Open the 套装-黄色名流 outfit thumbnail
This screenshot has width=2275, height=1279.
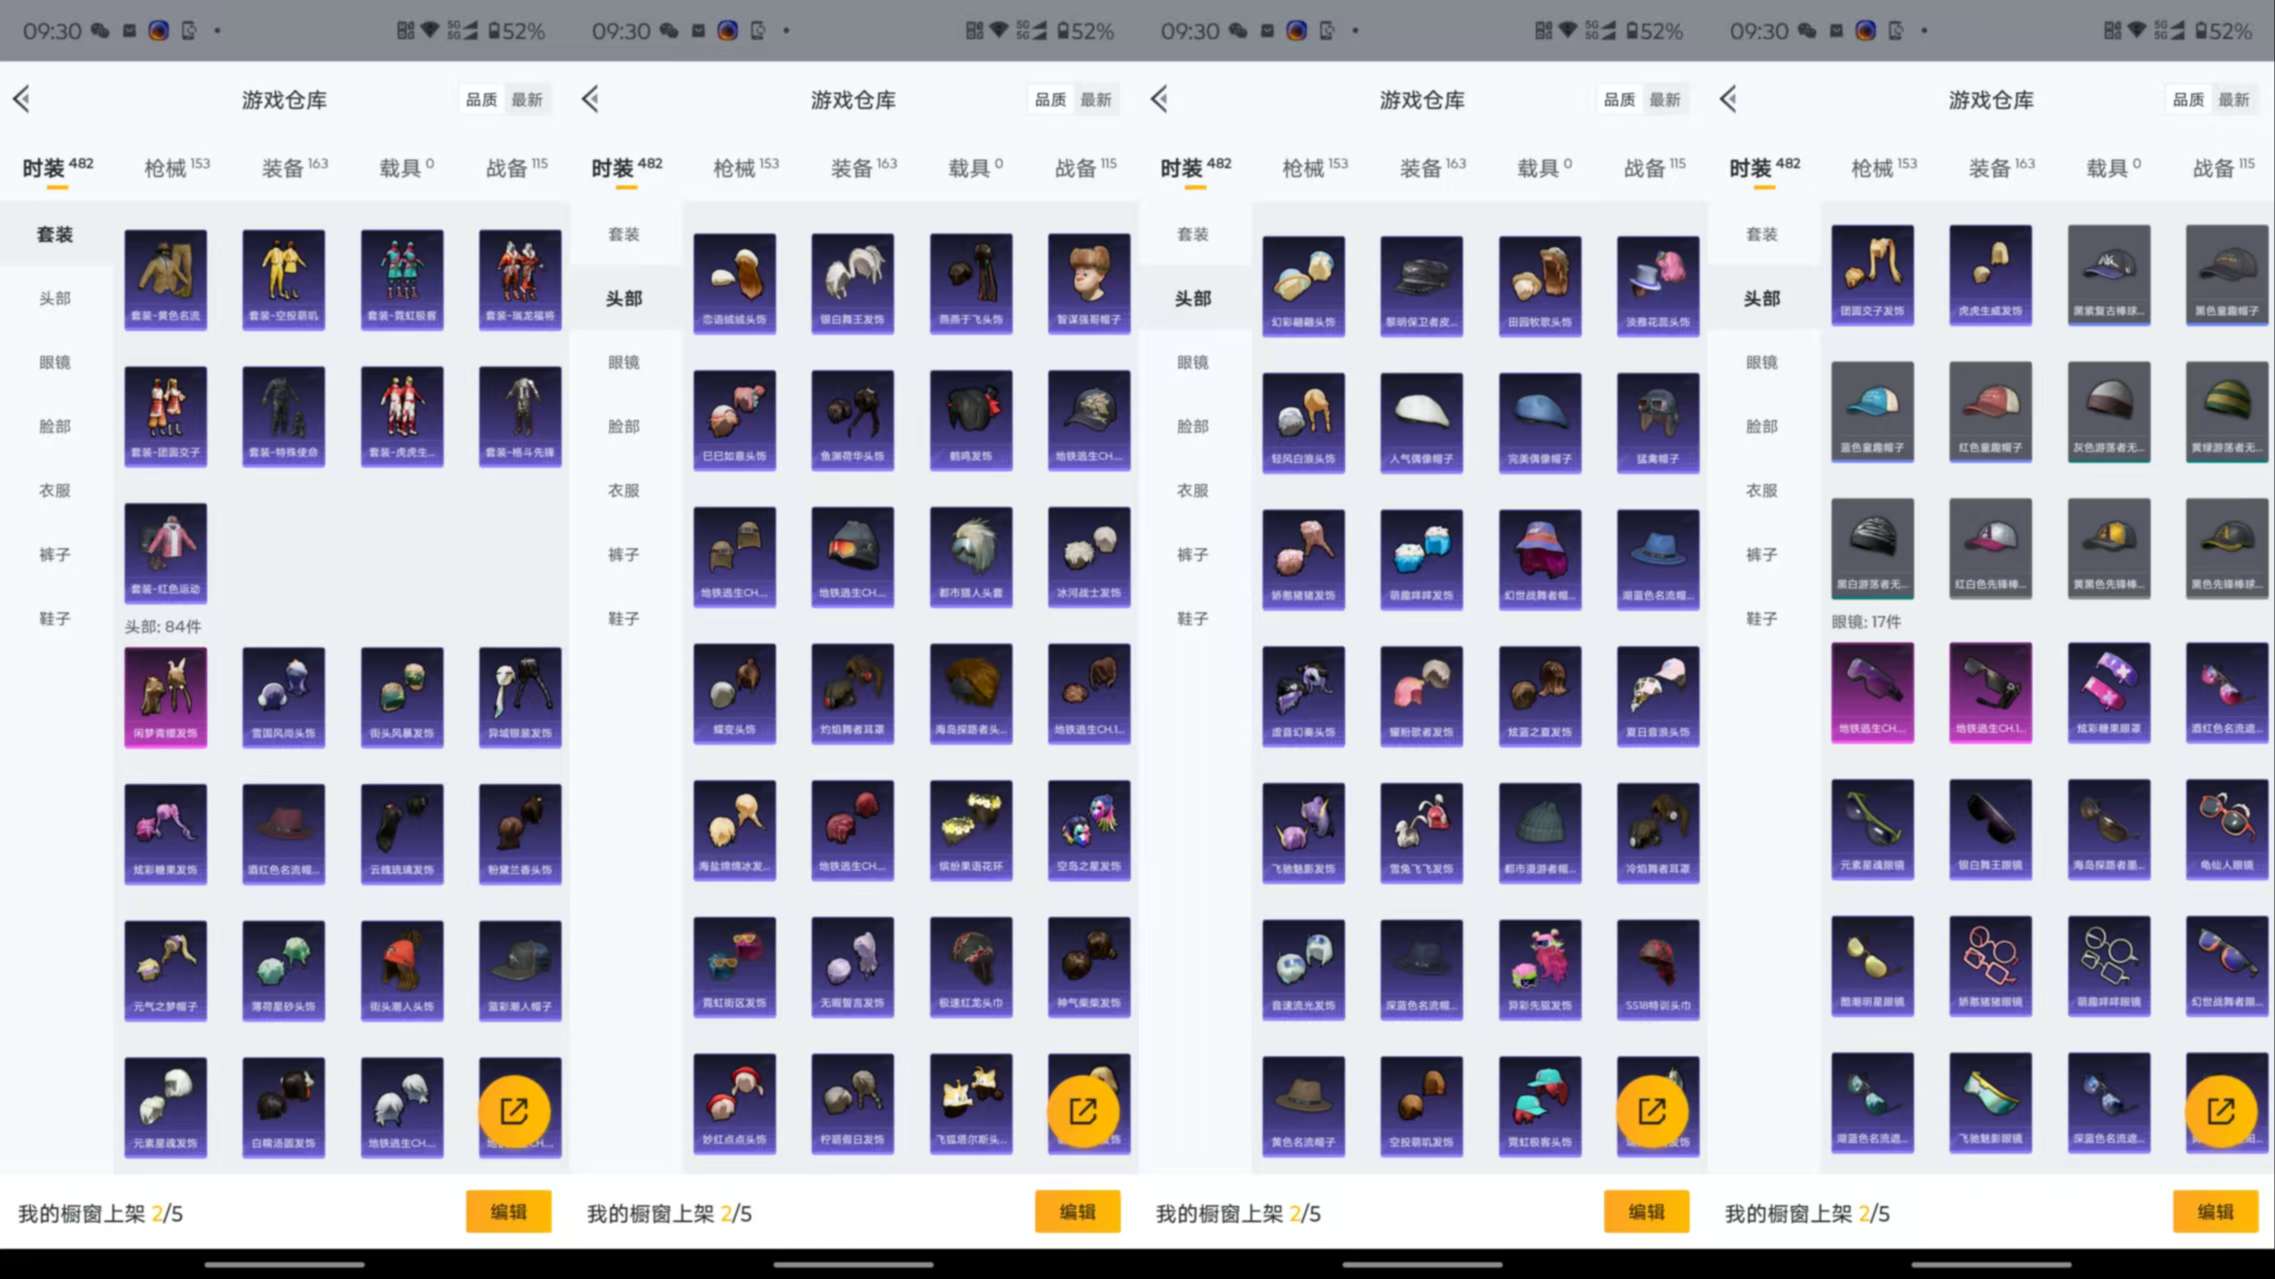(x=165, y=278)
